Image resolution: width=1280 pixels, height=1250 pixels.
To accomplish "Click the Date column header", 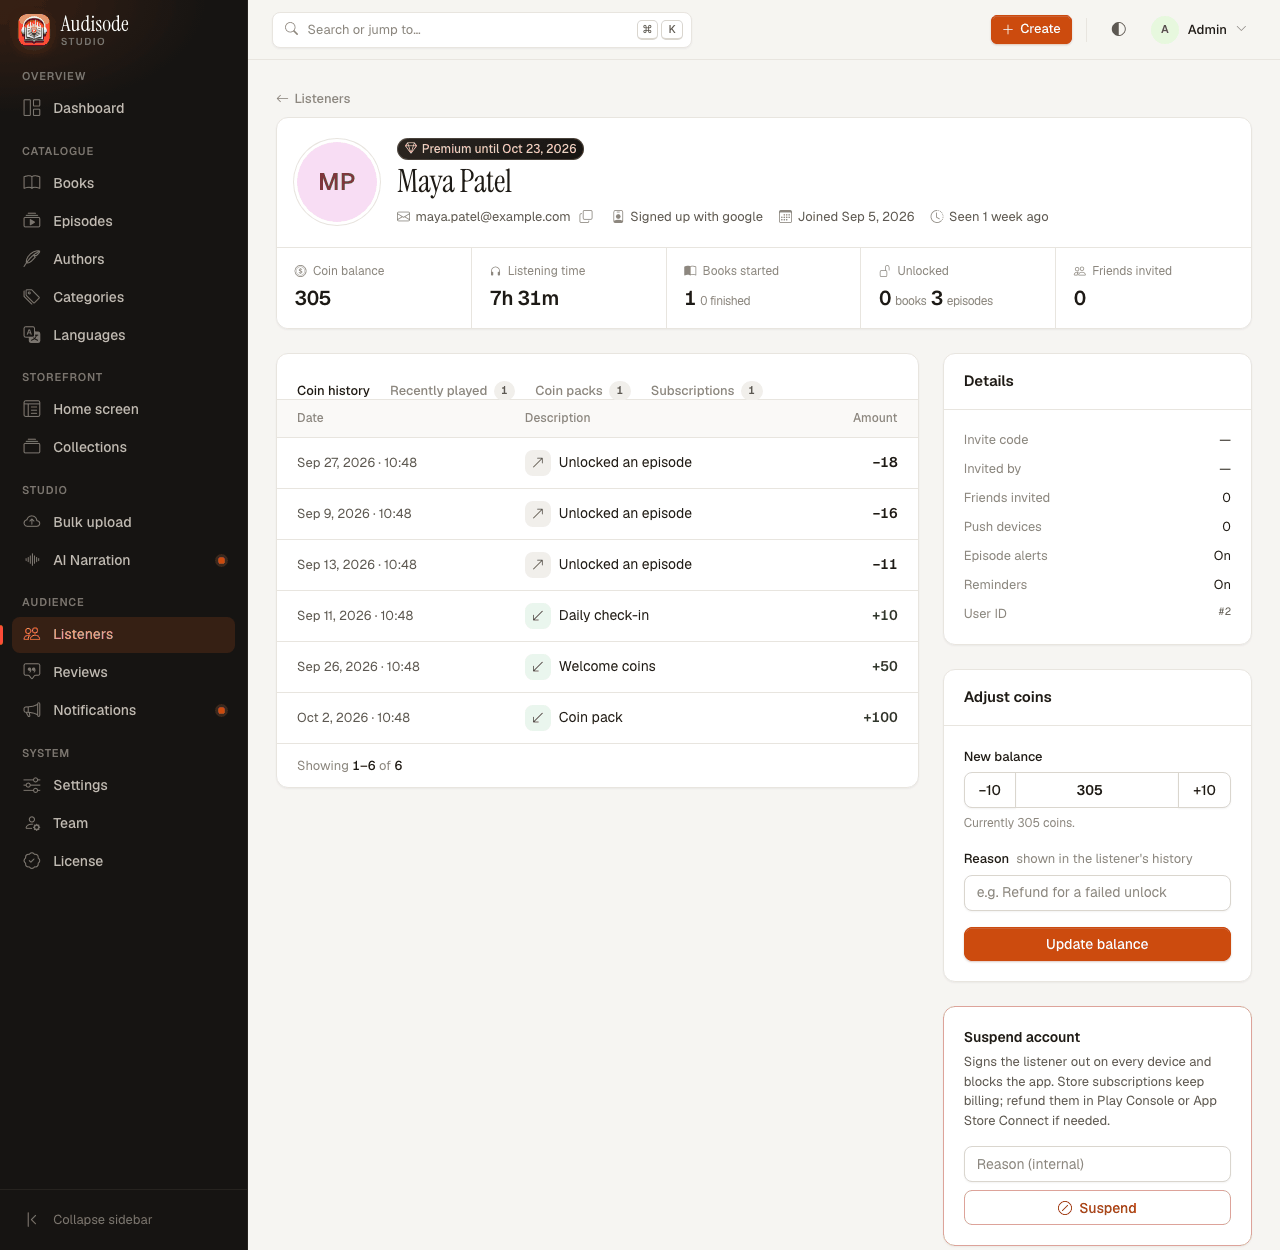I will tap(310, 418).
